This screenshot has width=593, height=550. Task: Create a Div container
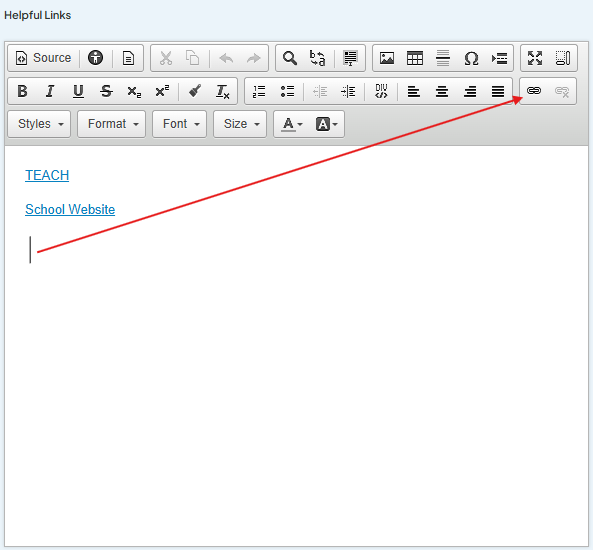pyautogui.click(x=381, y=91)
